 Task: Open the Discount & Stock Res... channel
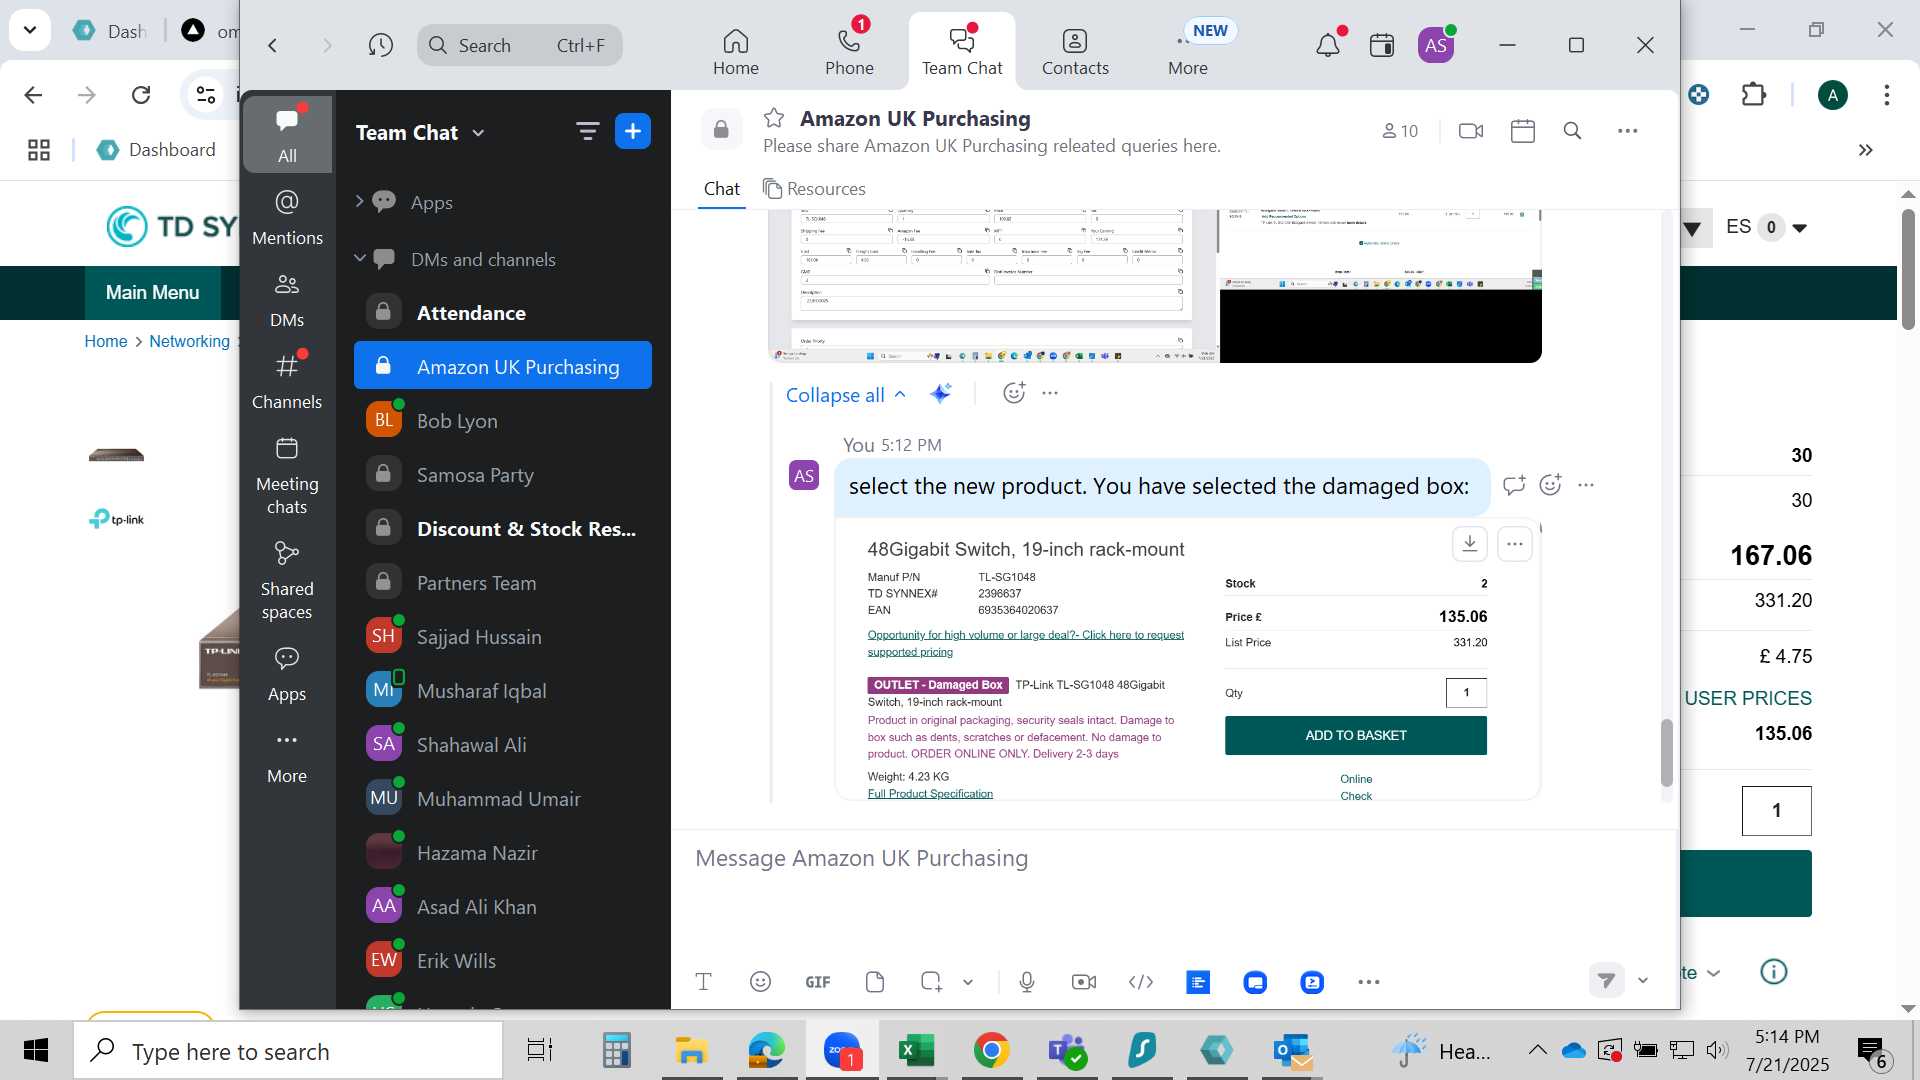coord(503,529)
